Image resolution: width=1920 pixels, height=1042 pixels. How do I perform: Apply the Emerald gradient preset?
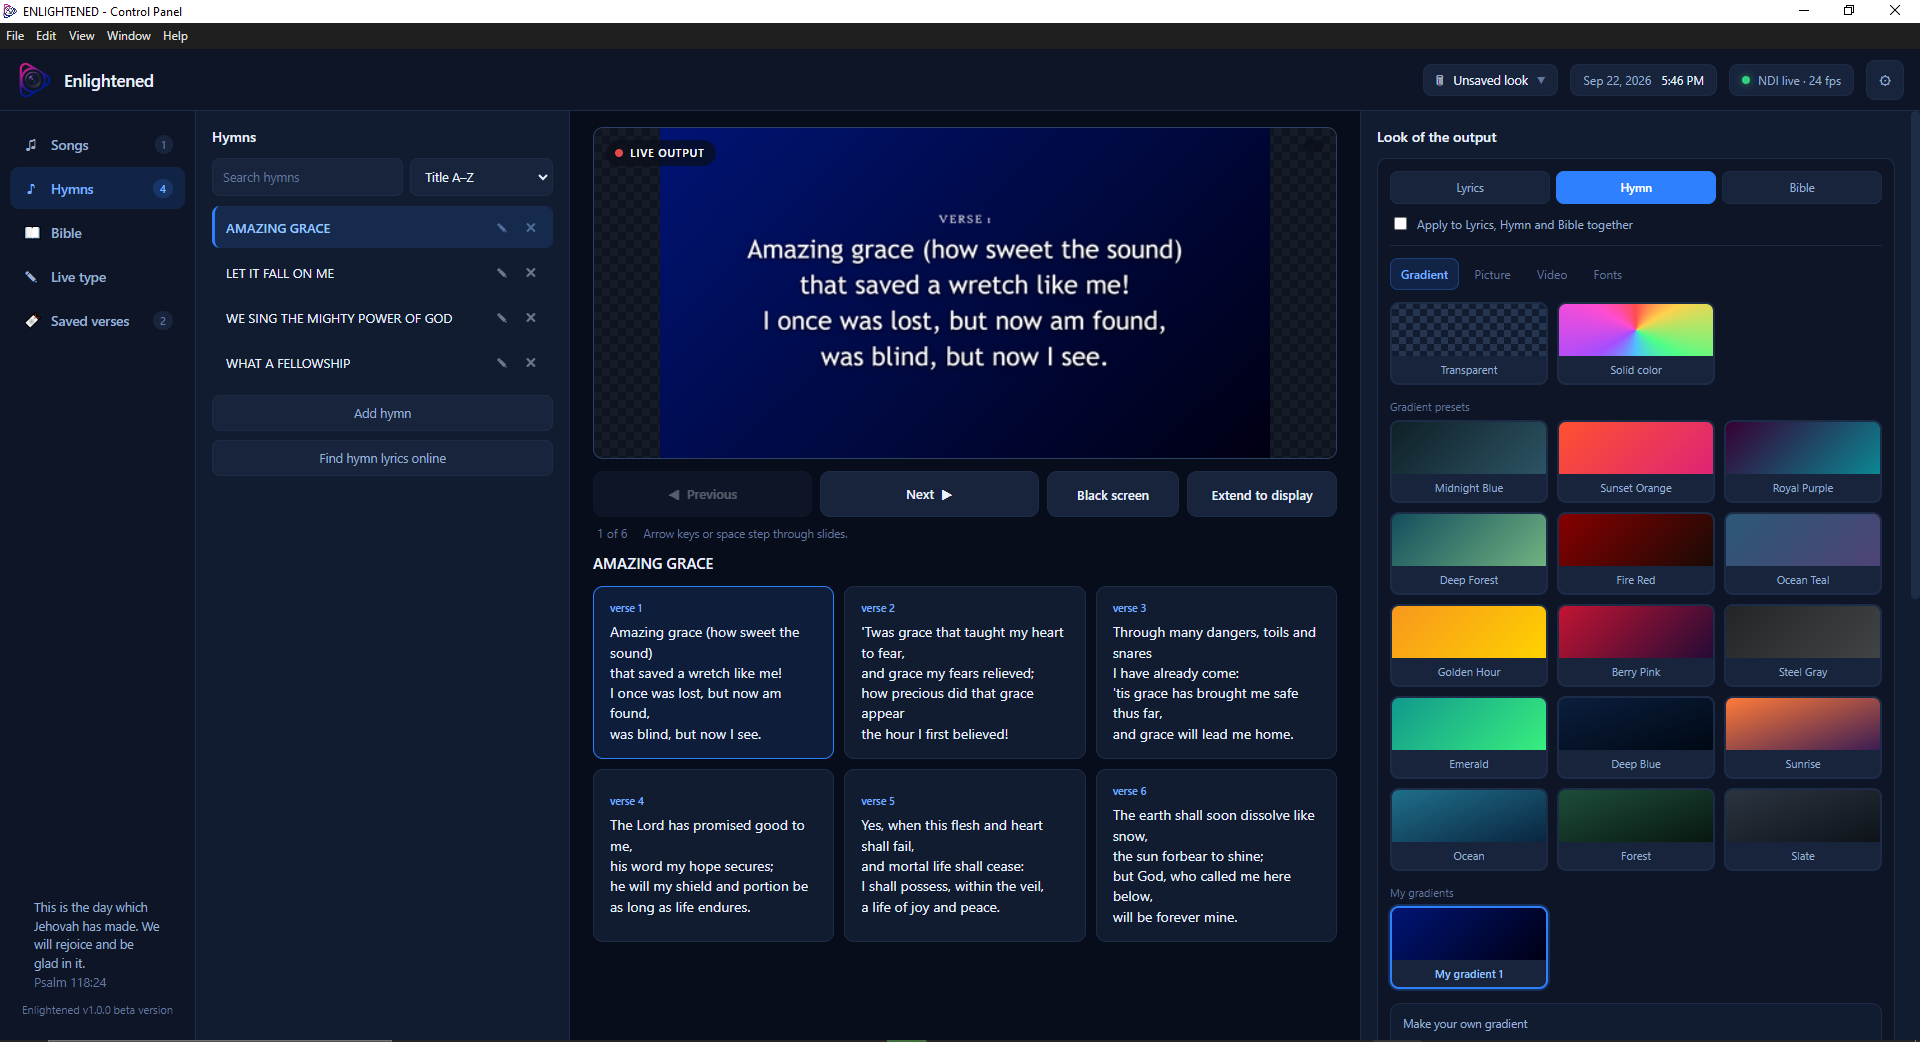[1469, 737]
